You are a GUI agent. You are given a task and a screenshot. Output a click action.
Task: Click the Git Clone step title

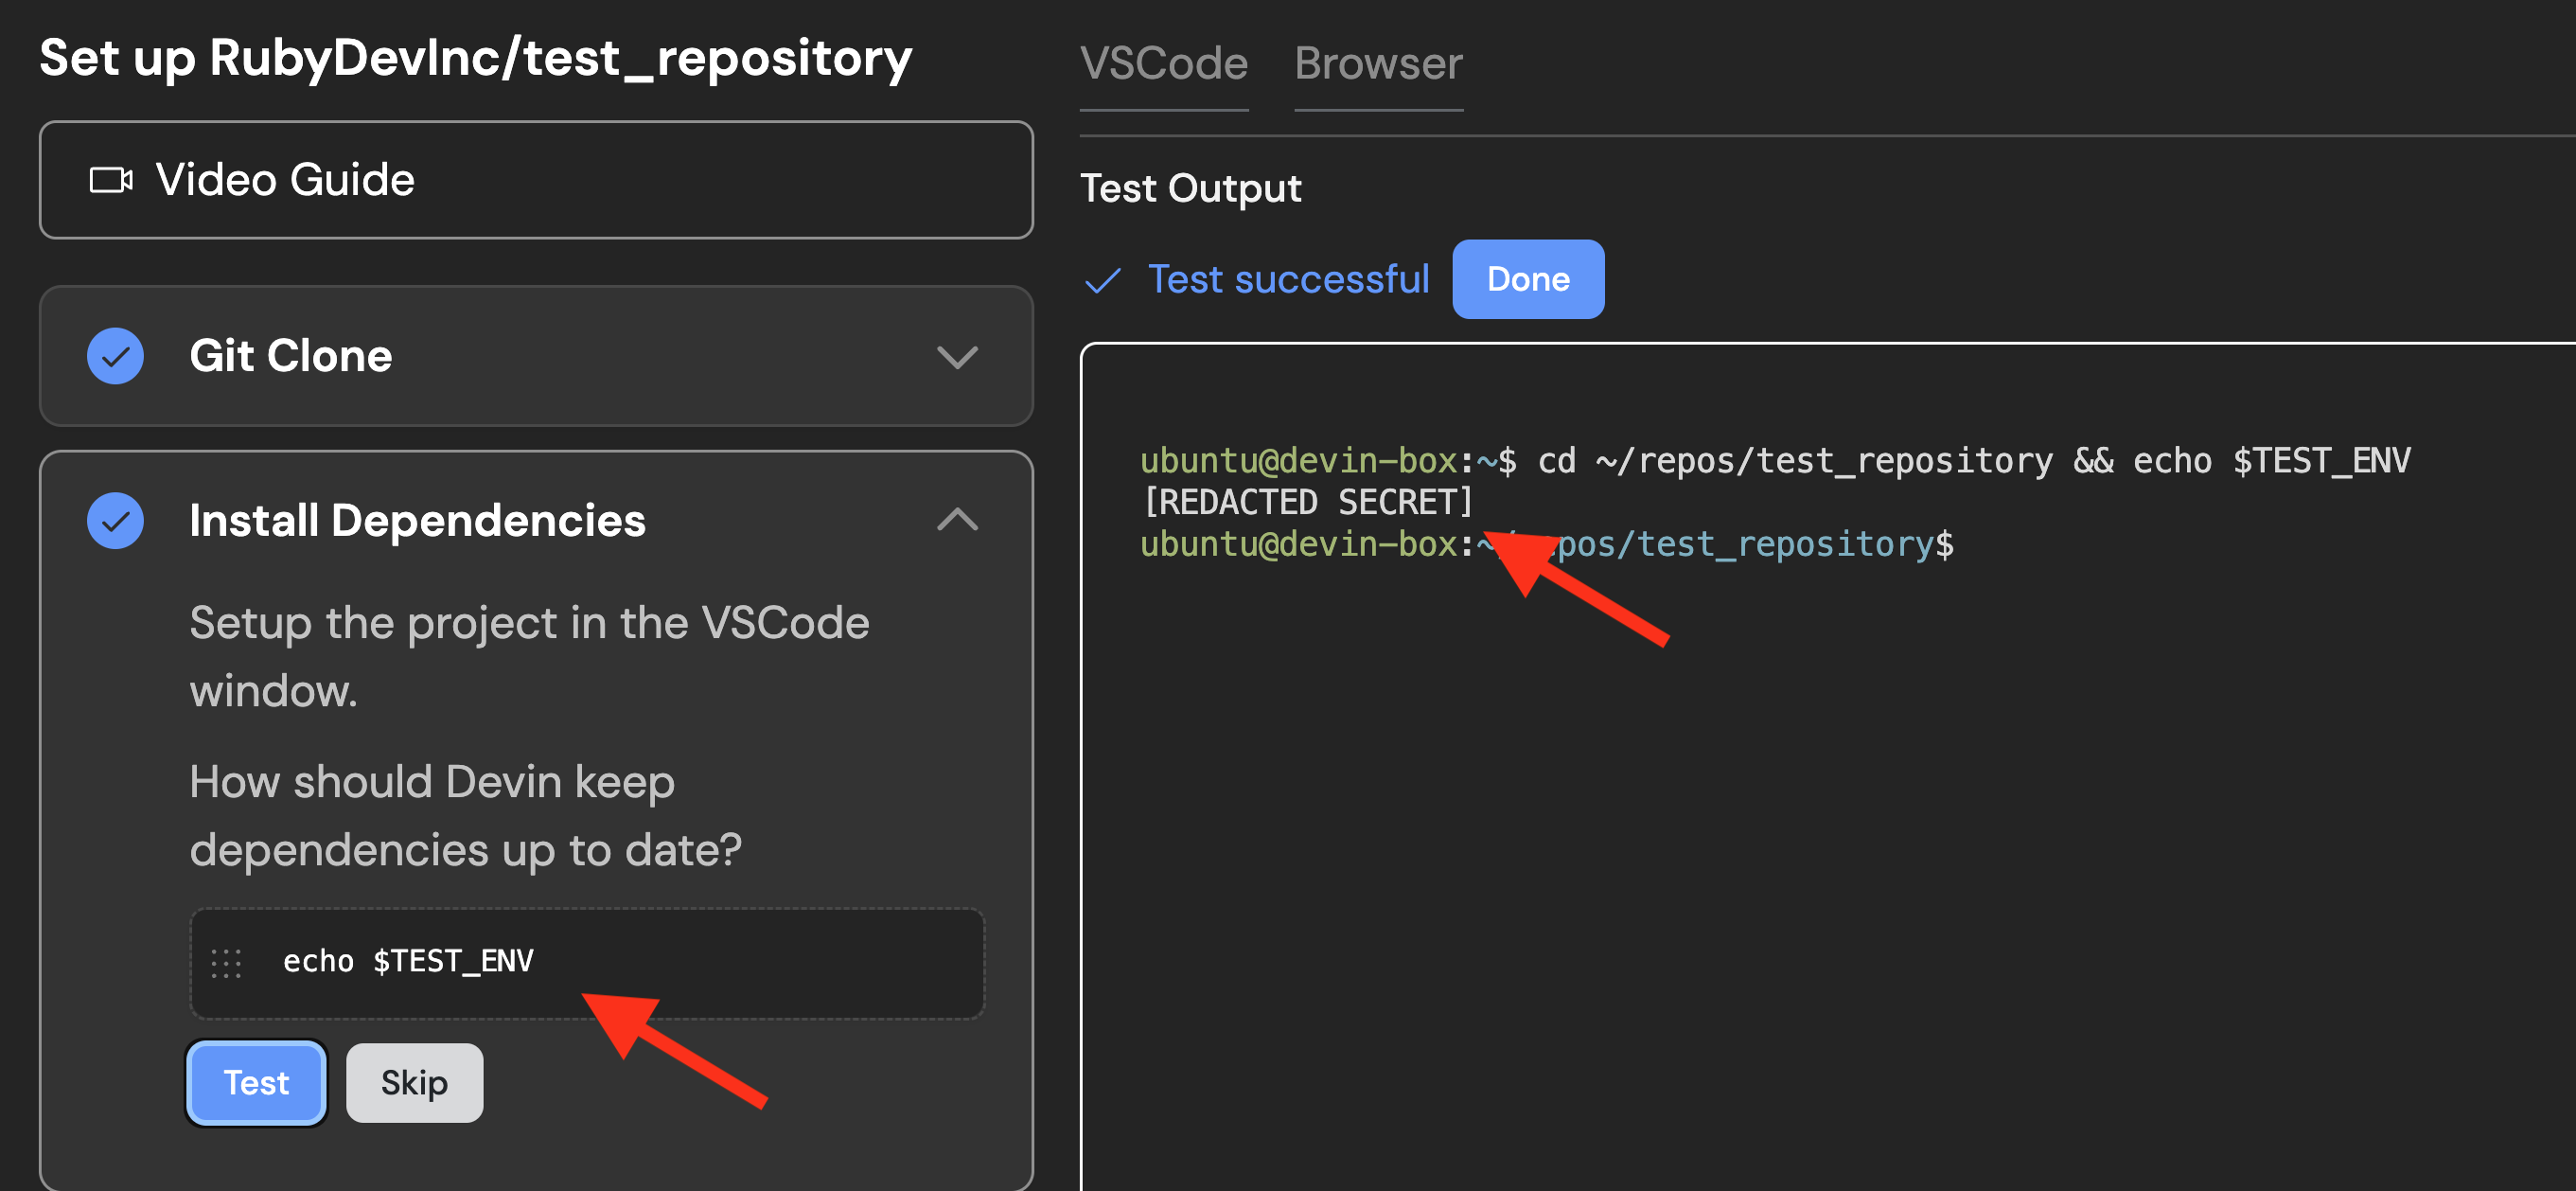pos(290,356)
